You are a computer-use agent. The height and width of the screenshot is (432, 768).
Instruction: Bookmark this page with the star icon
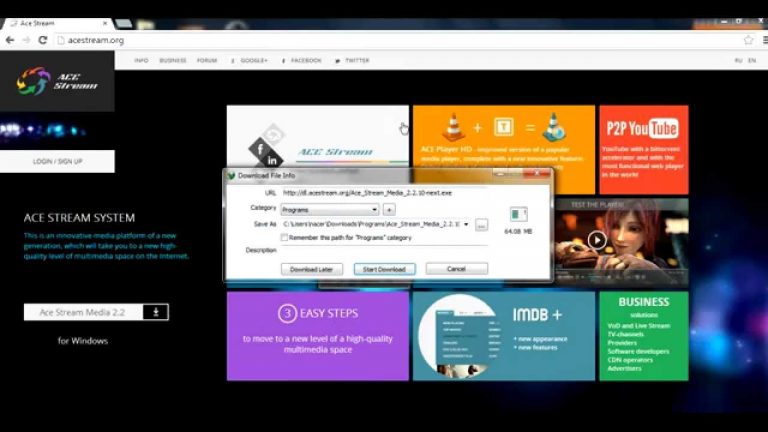pyautogui.click(x=748, y=40)
